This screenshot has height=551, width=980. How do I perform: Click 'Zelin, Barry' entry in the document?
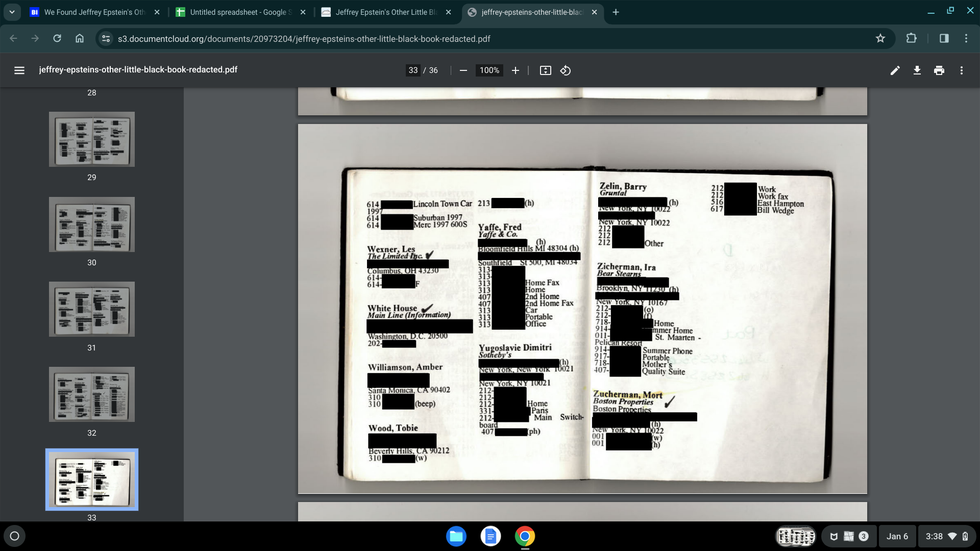pyautogui.click(x=623, y=186)
